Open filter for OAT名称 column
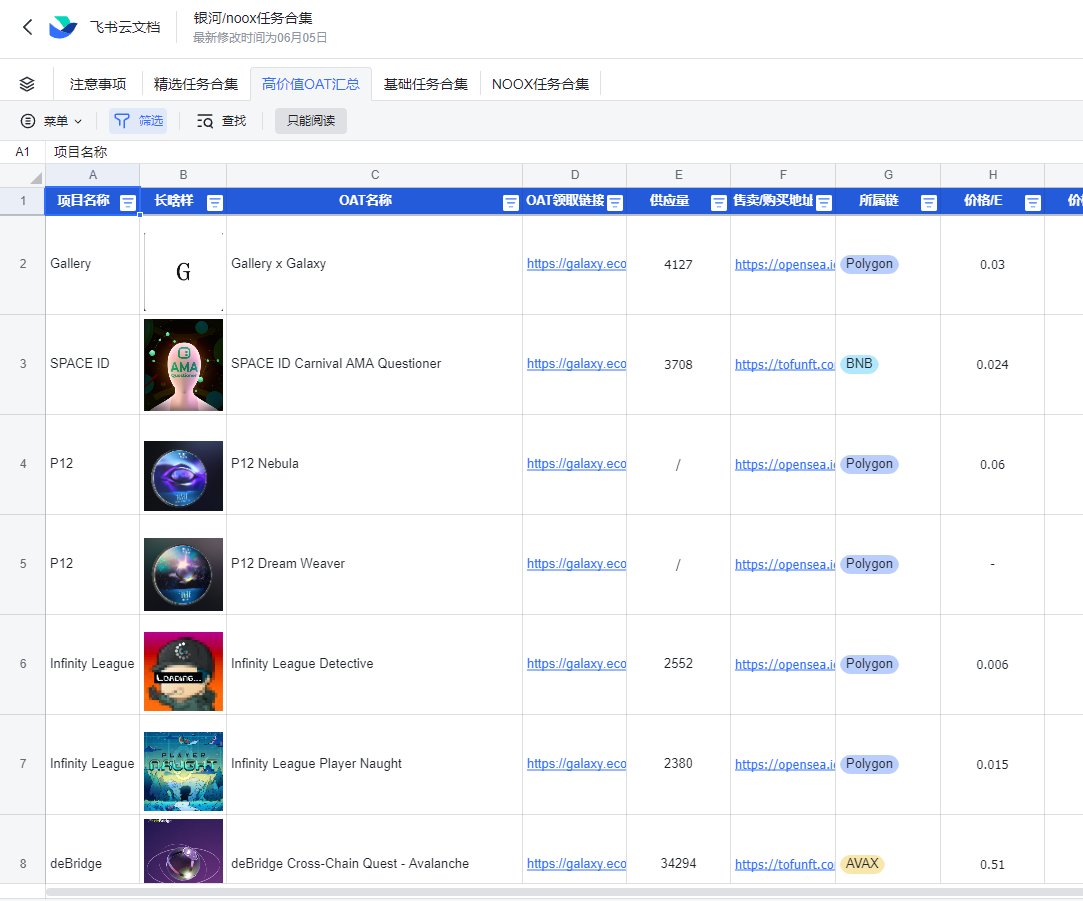This screenshot has width=1083, height=901. click(x=510, y=202)
